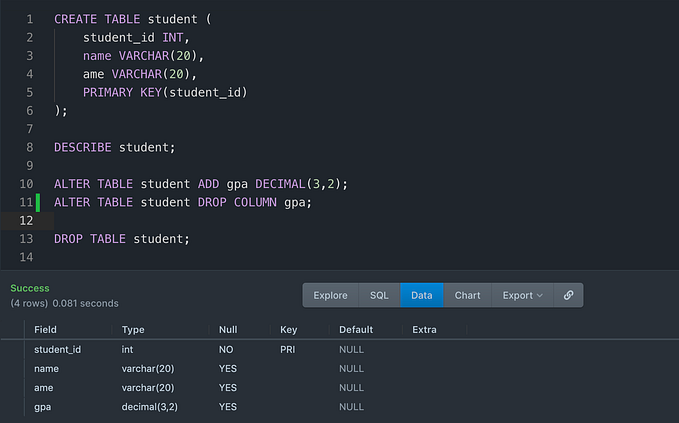Place cursor on DROP TABLE student line
The height and width of the screenshot is (423, 679).
122,239
